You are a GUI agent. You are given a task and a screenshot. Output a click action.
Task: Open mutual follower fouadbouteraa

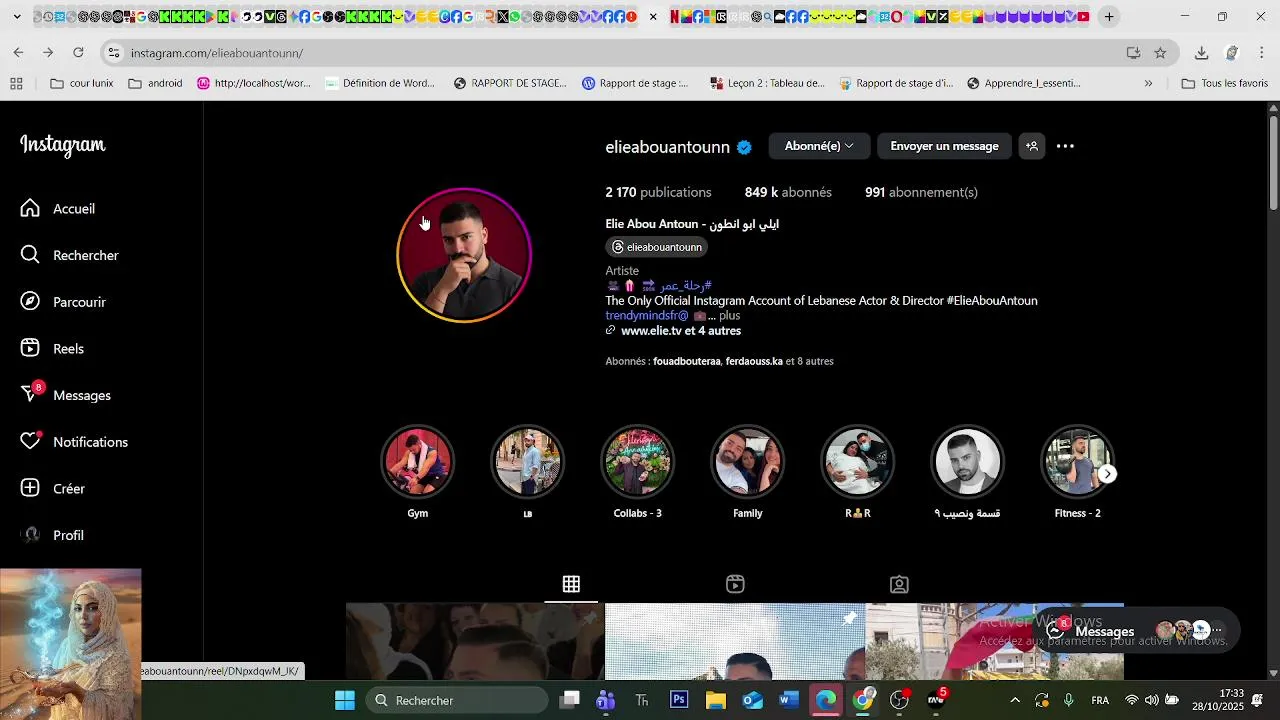point(687,361)
